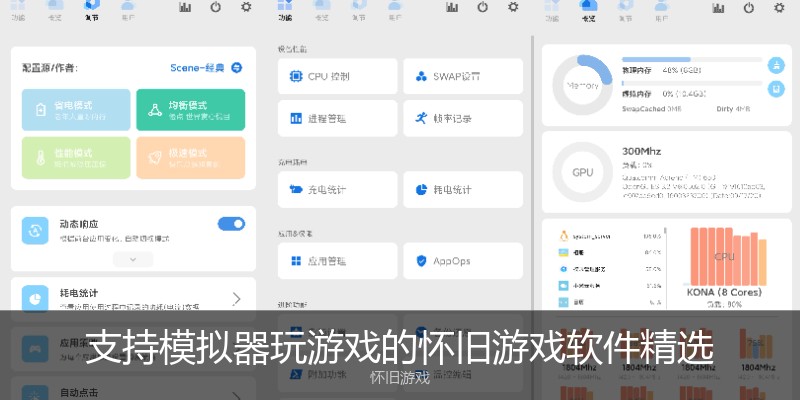The height and width of the screenshot is (400, 800).
Task: Click the swap memory usage bar
Action: (692, 83)
